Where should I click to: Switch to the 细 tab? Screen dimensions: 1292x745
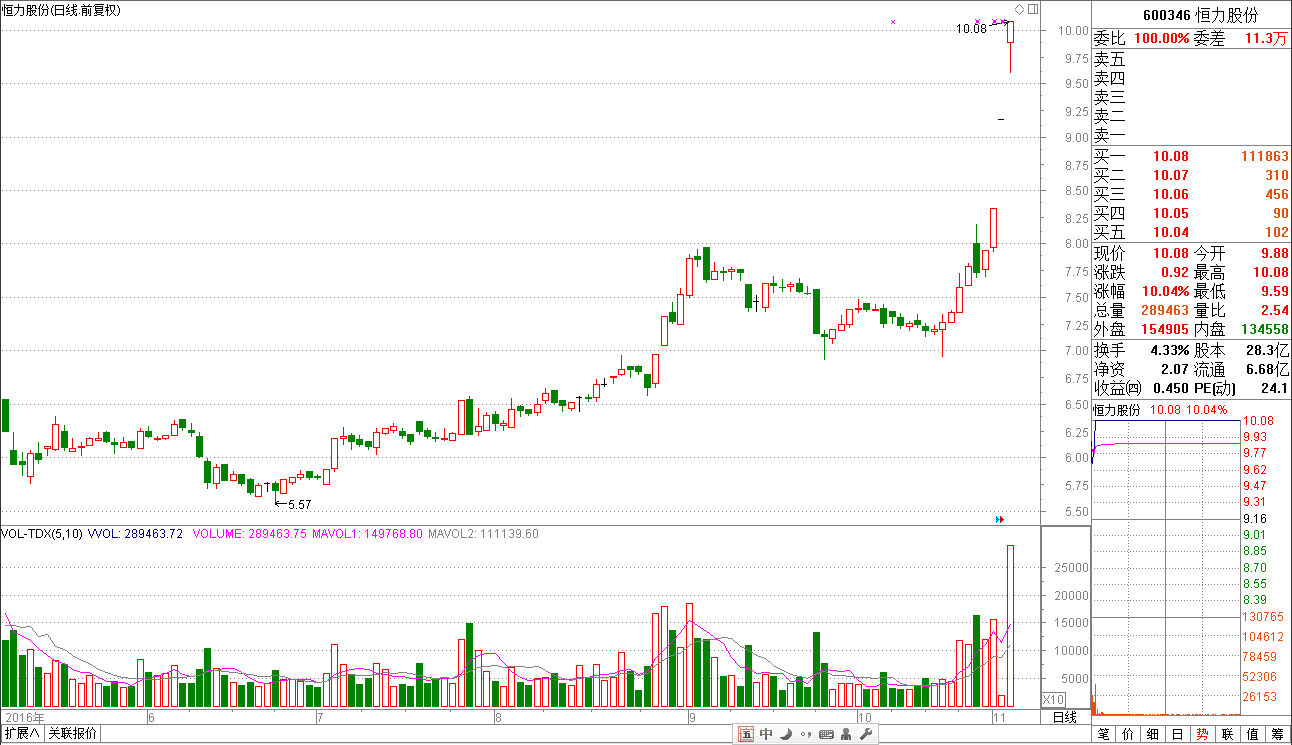click(x=1153, y=734)
